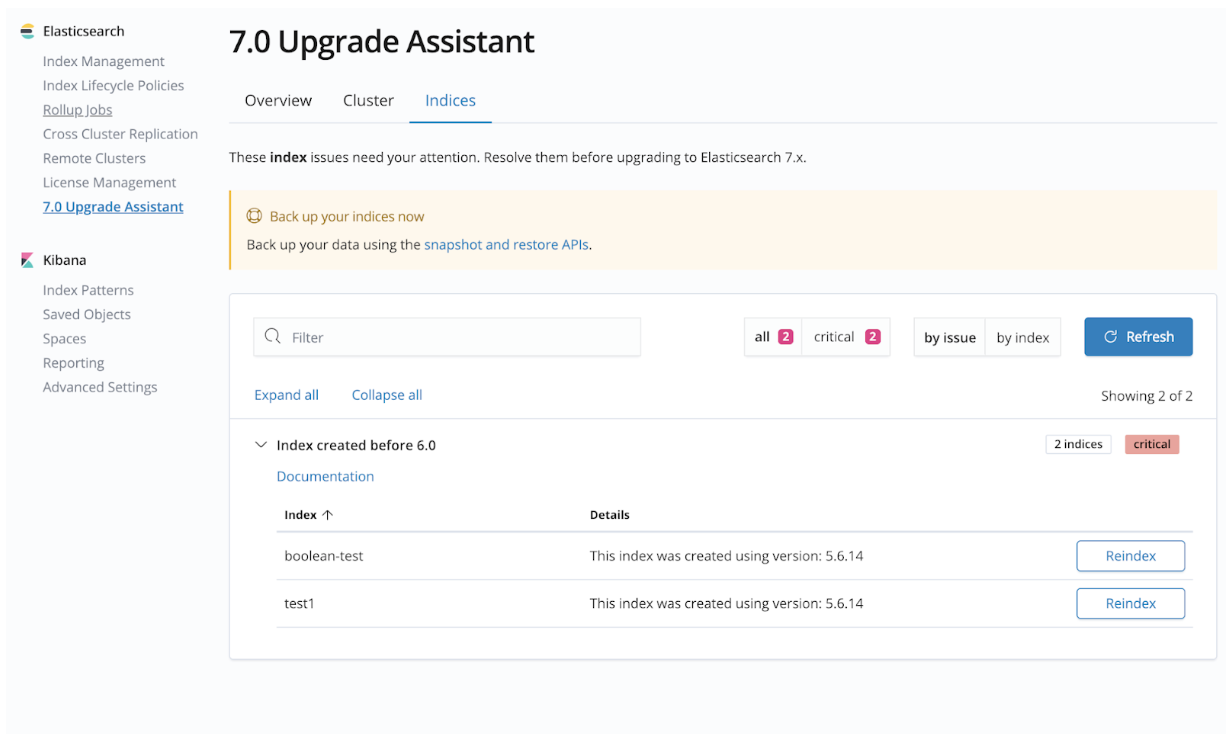The image size is (1232, 734).
Task: Go to Saved Objects
Action: 87,314
